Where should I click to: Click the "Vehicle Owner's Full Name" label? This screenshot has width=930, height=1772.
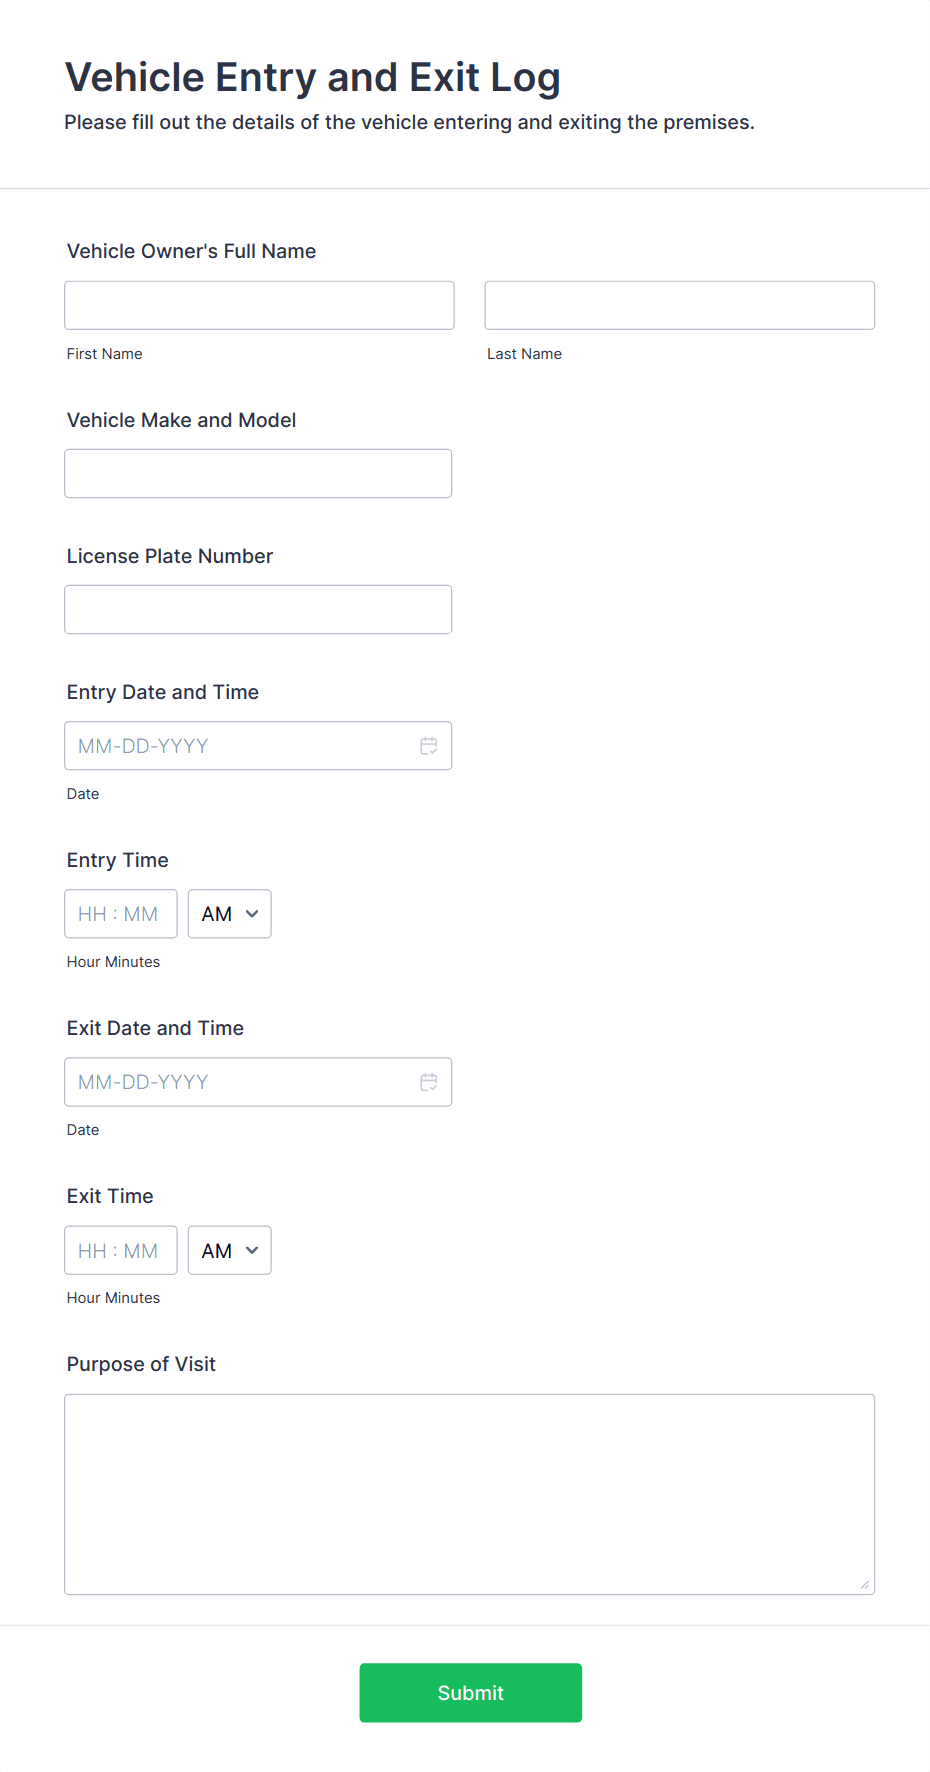coord(191,251)
